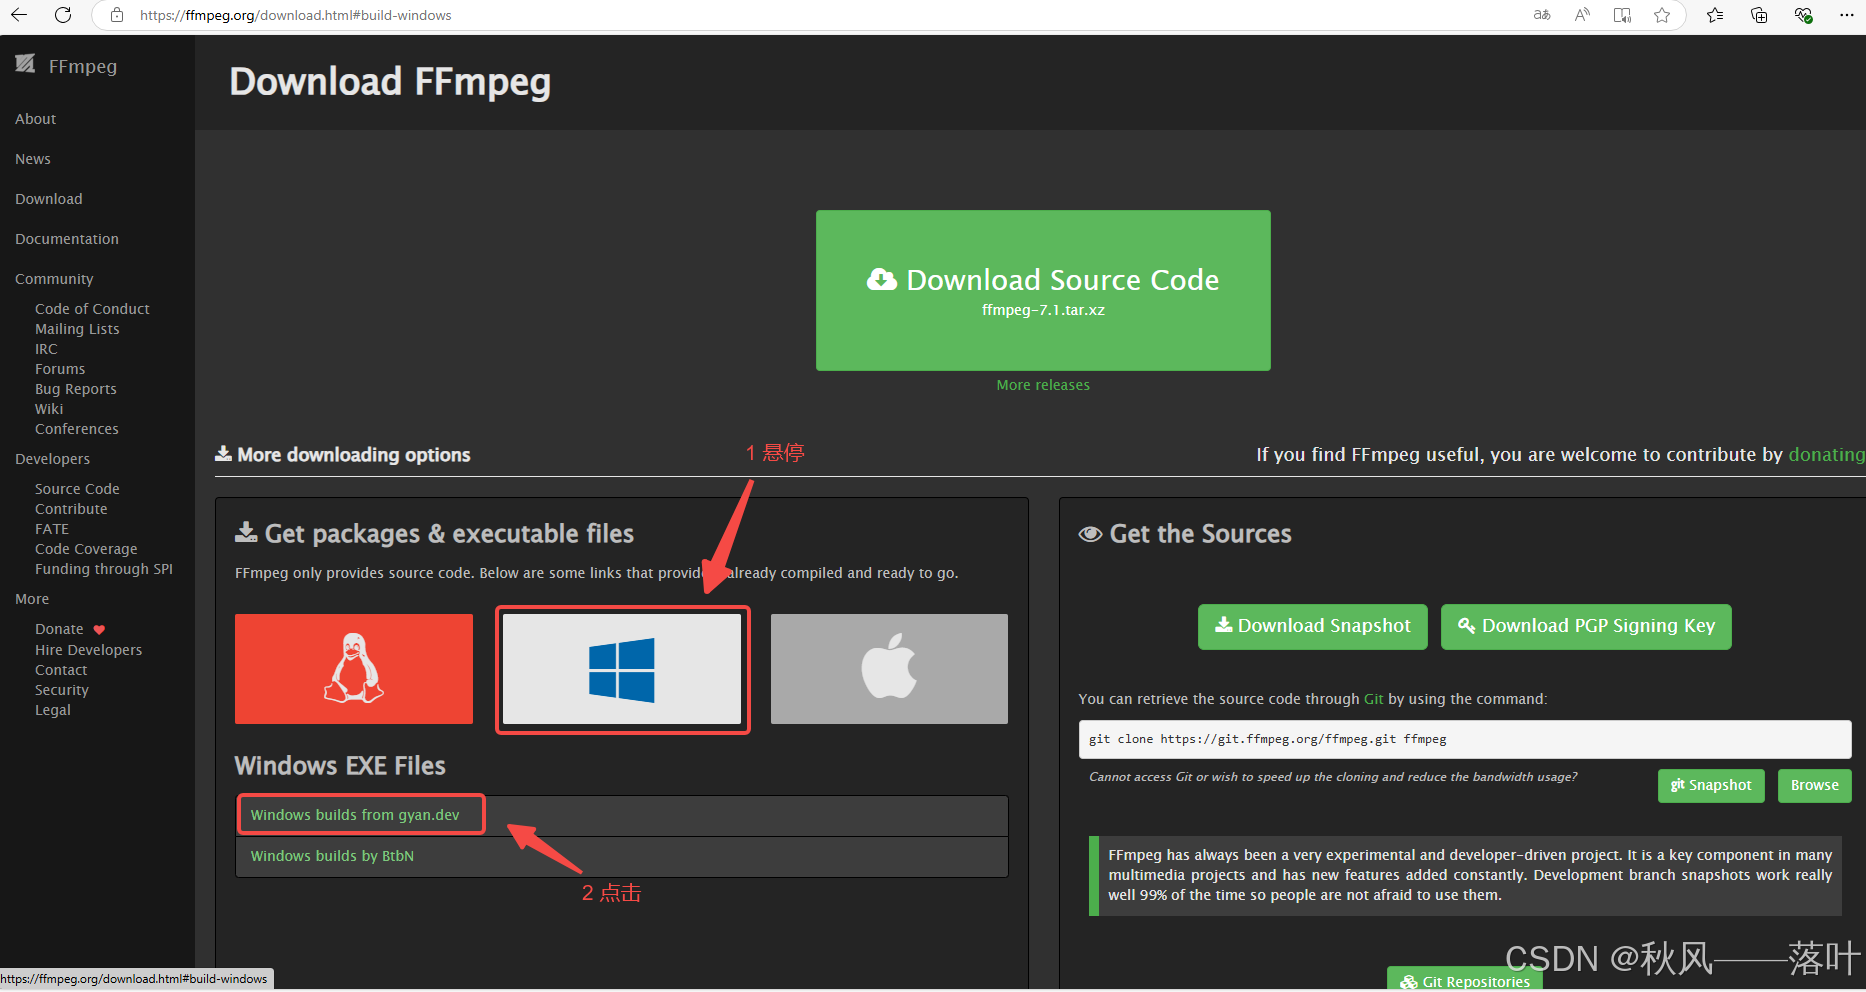Open the Forums link
Screen dimensions: 1866x992
click(60, 369)
